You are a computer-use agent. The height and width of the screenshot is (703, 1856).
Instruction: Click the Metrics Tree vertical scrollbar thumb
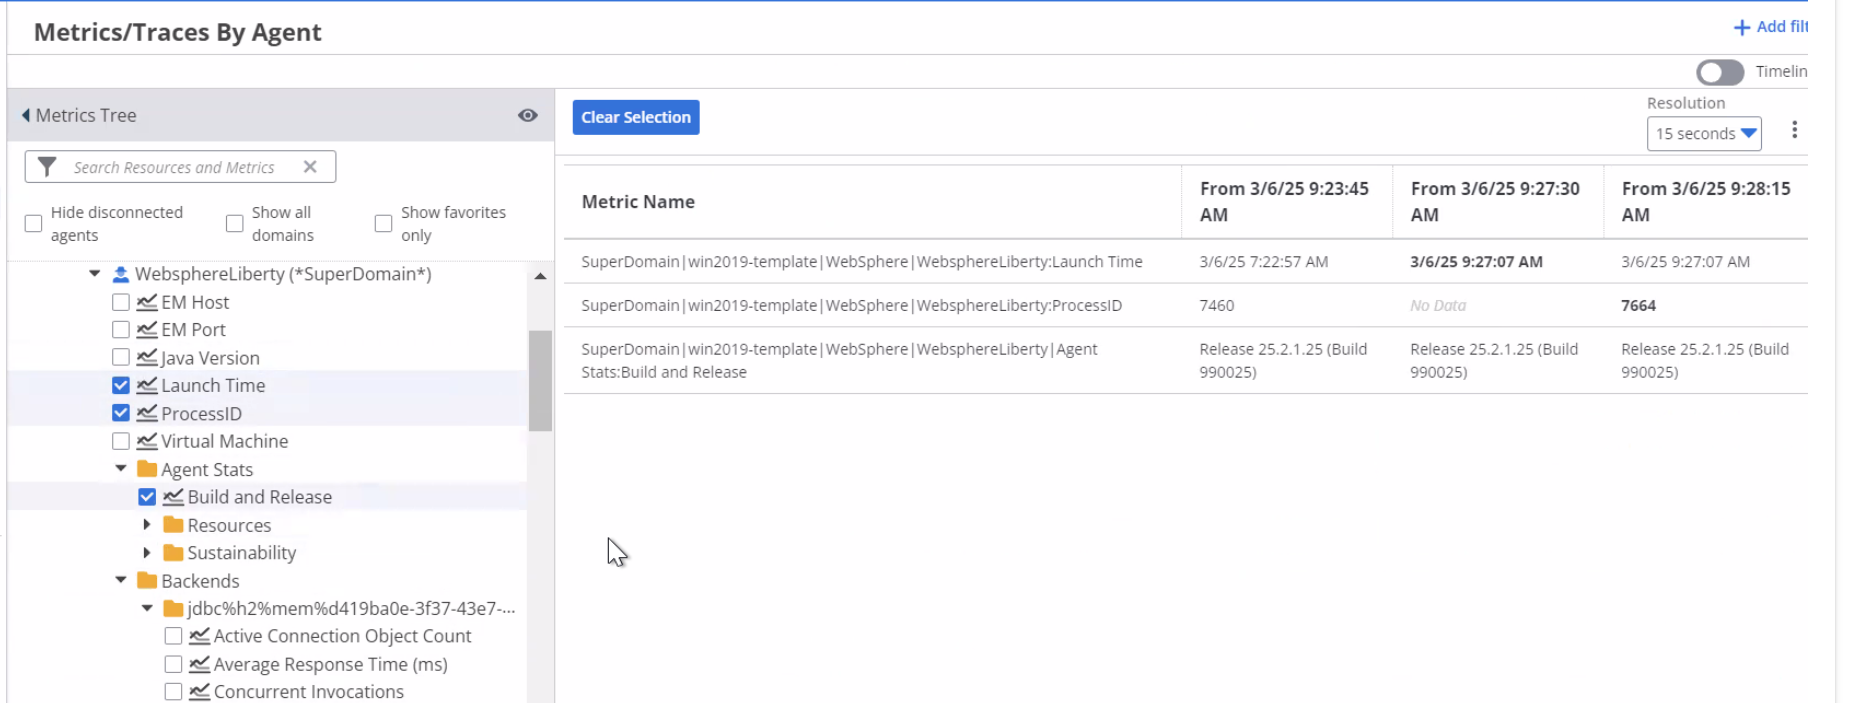click(540, 380)
